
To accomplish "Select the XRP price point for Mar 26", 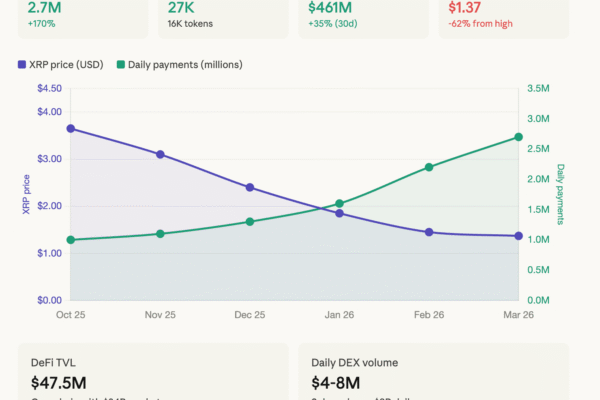I will tap(518, 236).
